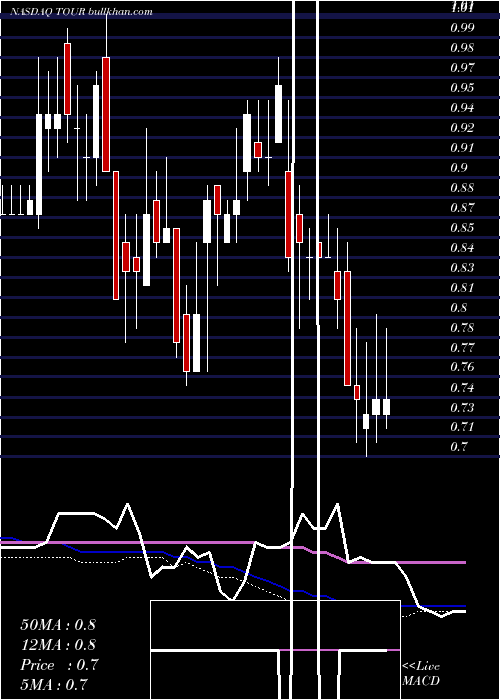Select the 0.83 price axis label

pos(462,268)
